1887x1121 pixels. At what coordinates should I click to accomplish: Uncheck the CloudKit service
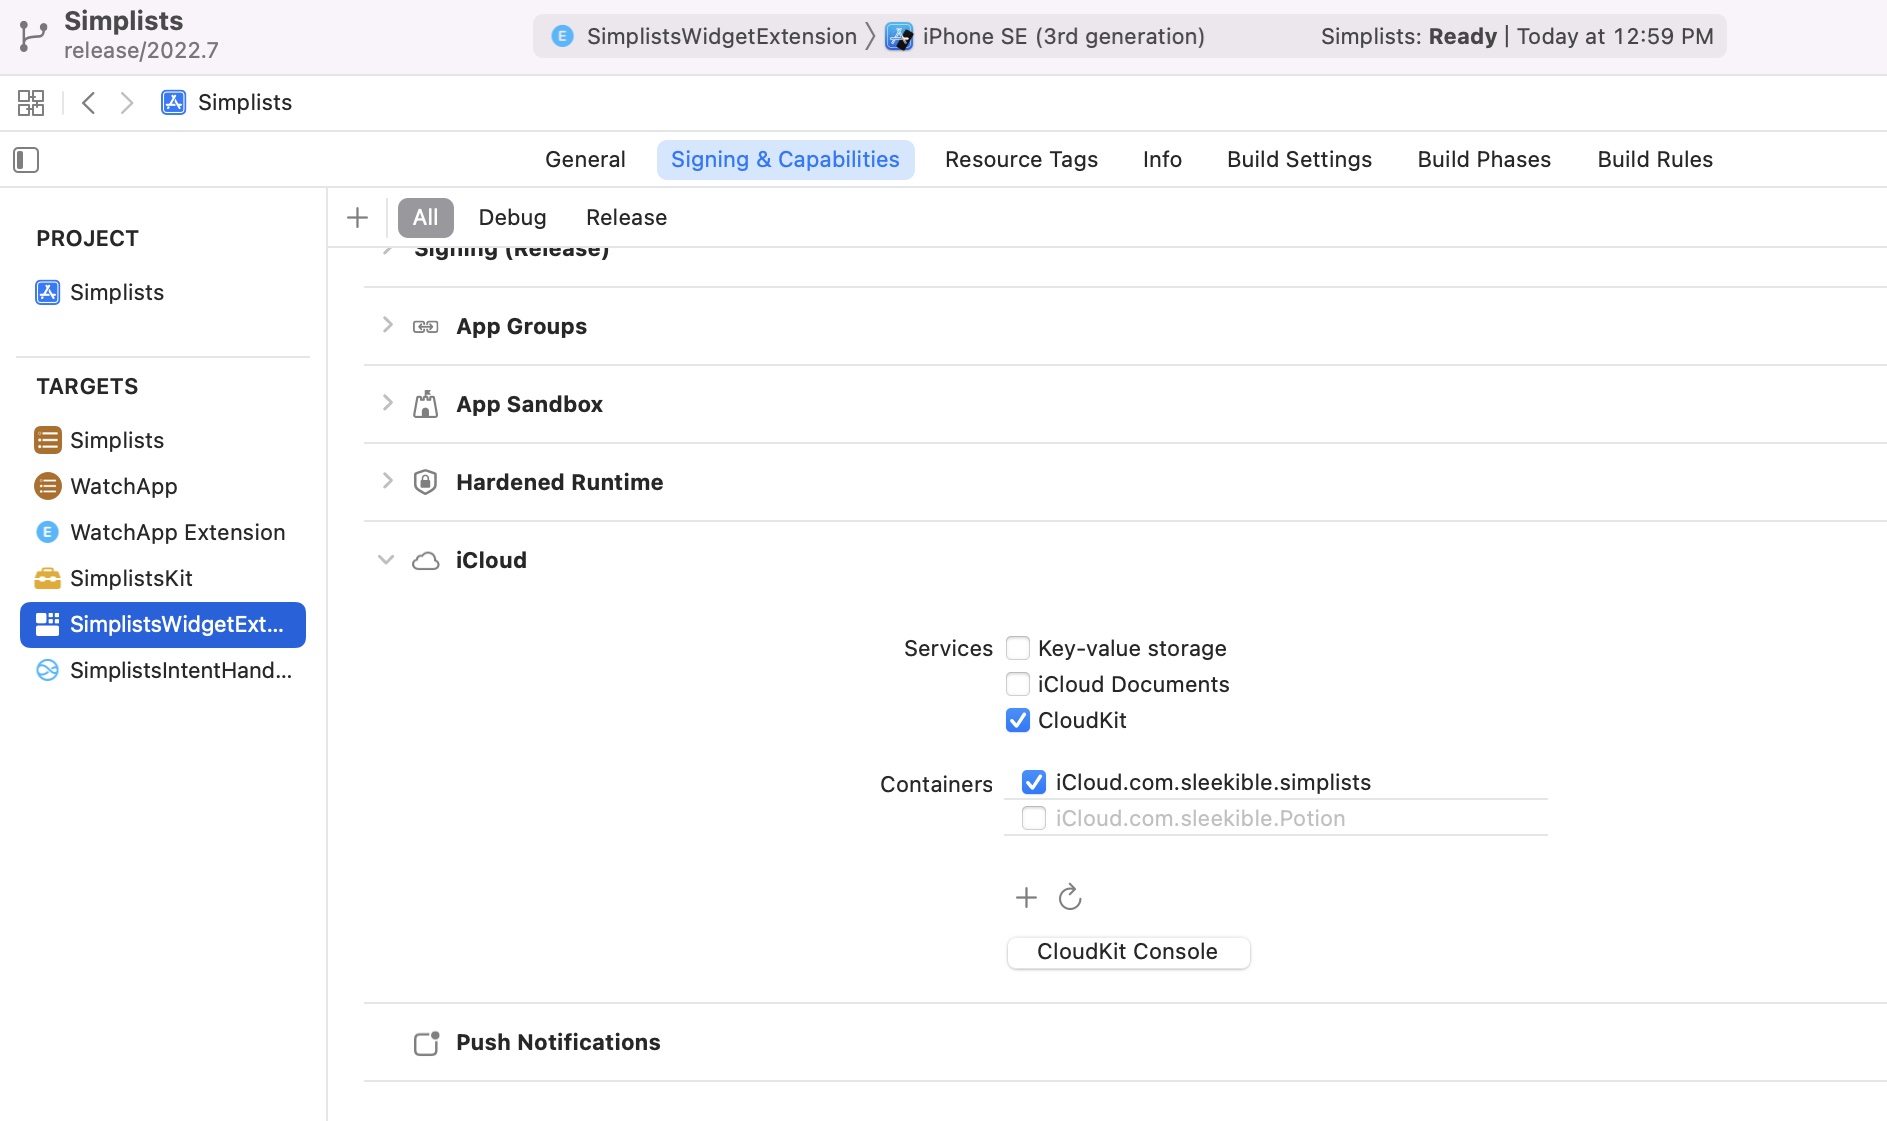[1018, 720]
